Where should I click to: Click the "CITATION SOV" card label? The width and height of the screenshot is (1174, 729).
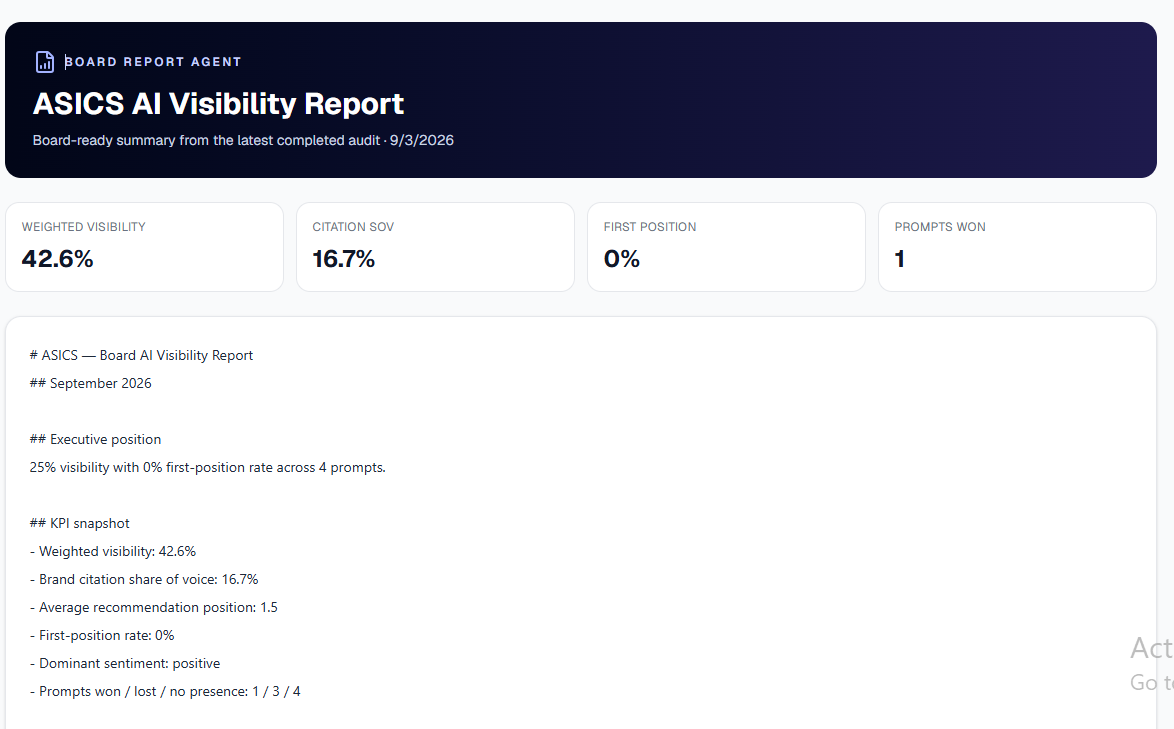(x=353, y=227)
